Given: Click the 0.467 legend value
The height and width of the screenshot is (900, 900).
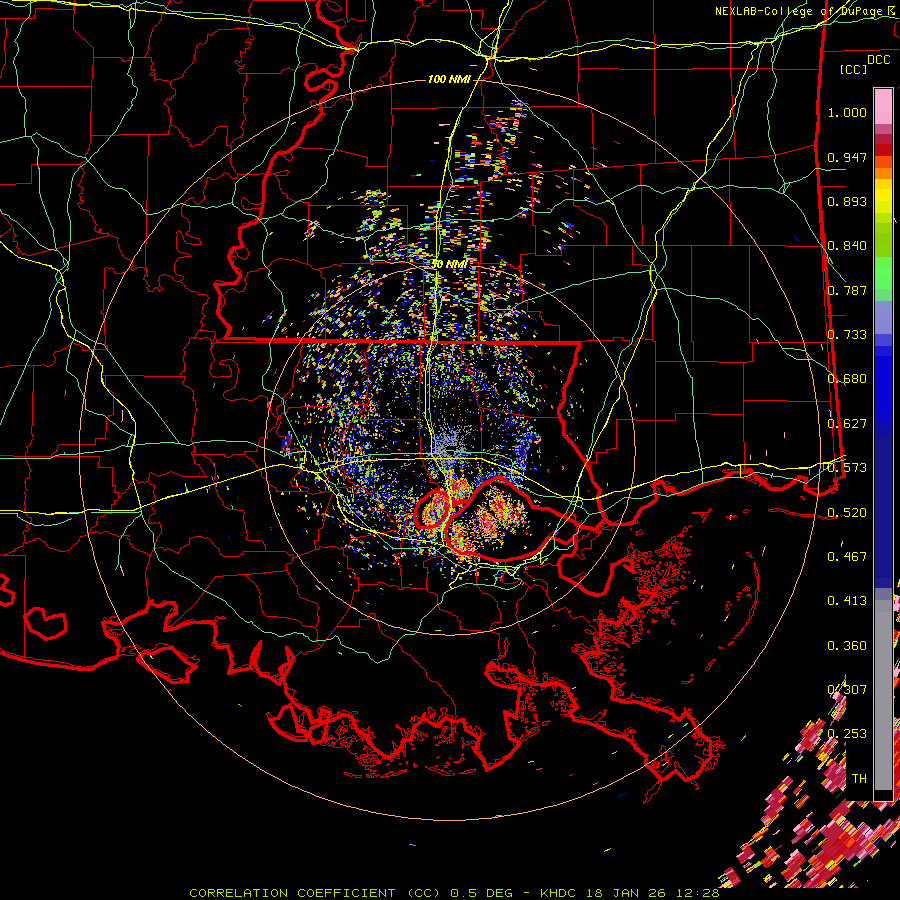Looking at the screenshot, I should coord(847,556).
